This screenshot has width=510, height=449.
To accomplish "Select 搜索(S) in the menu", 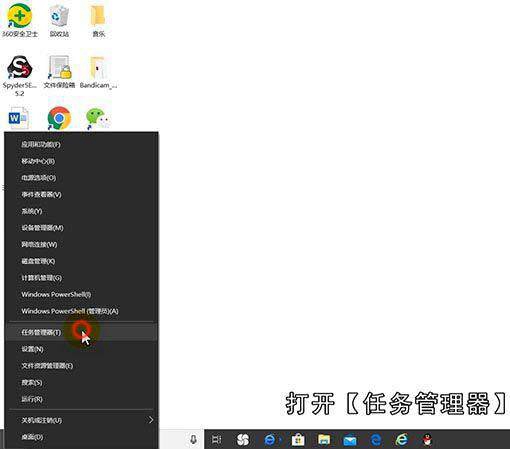I will (81, 382).
